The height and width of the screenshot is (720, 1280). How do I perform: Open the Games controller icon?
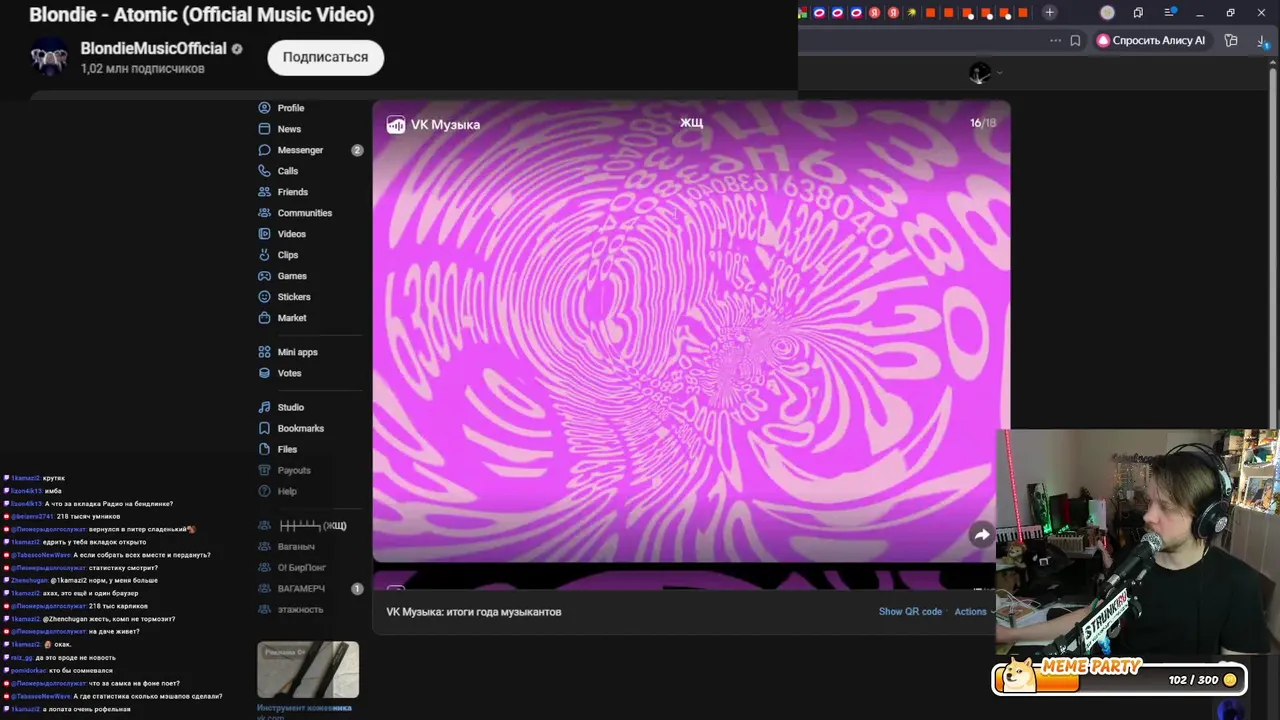[264, 276]
